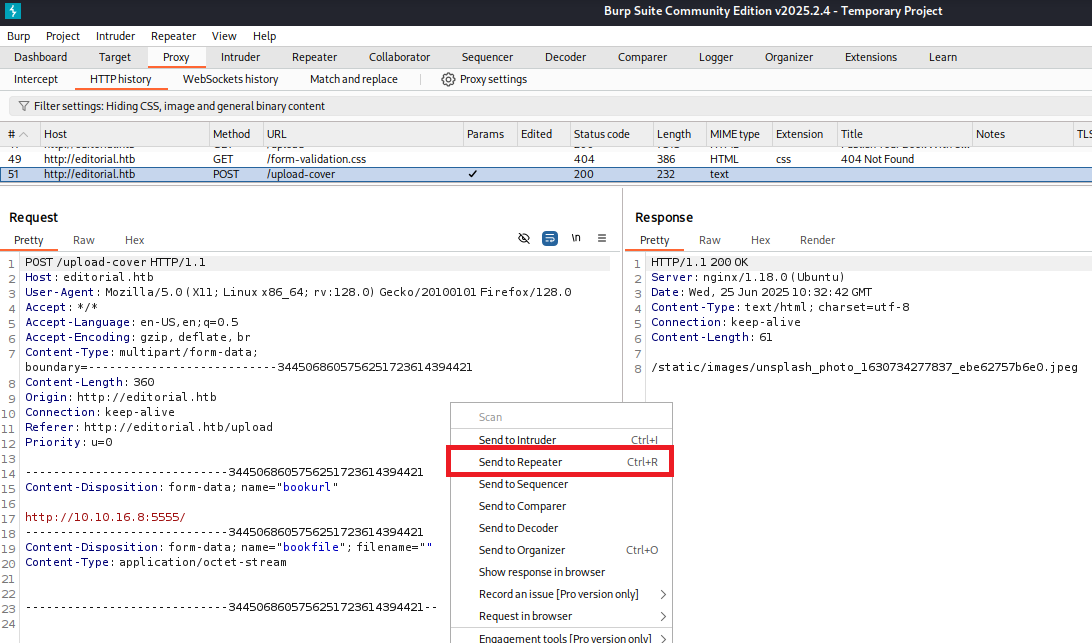The width and height of the screenshot is (1092, 643).
Task: Expand the Engagement tools submenu
Action: [x=662, y=638]
